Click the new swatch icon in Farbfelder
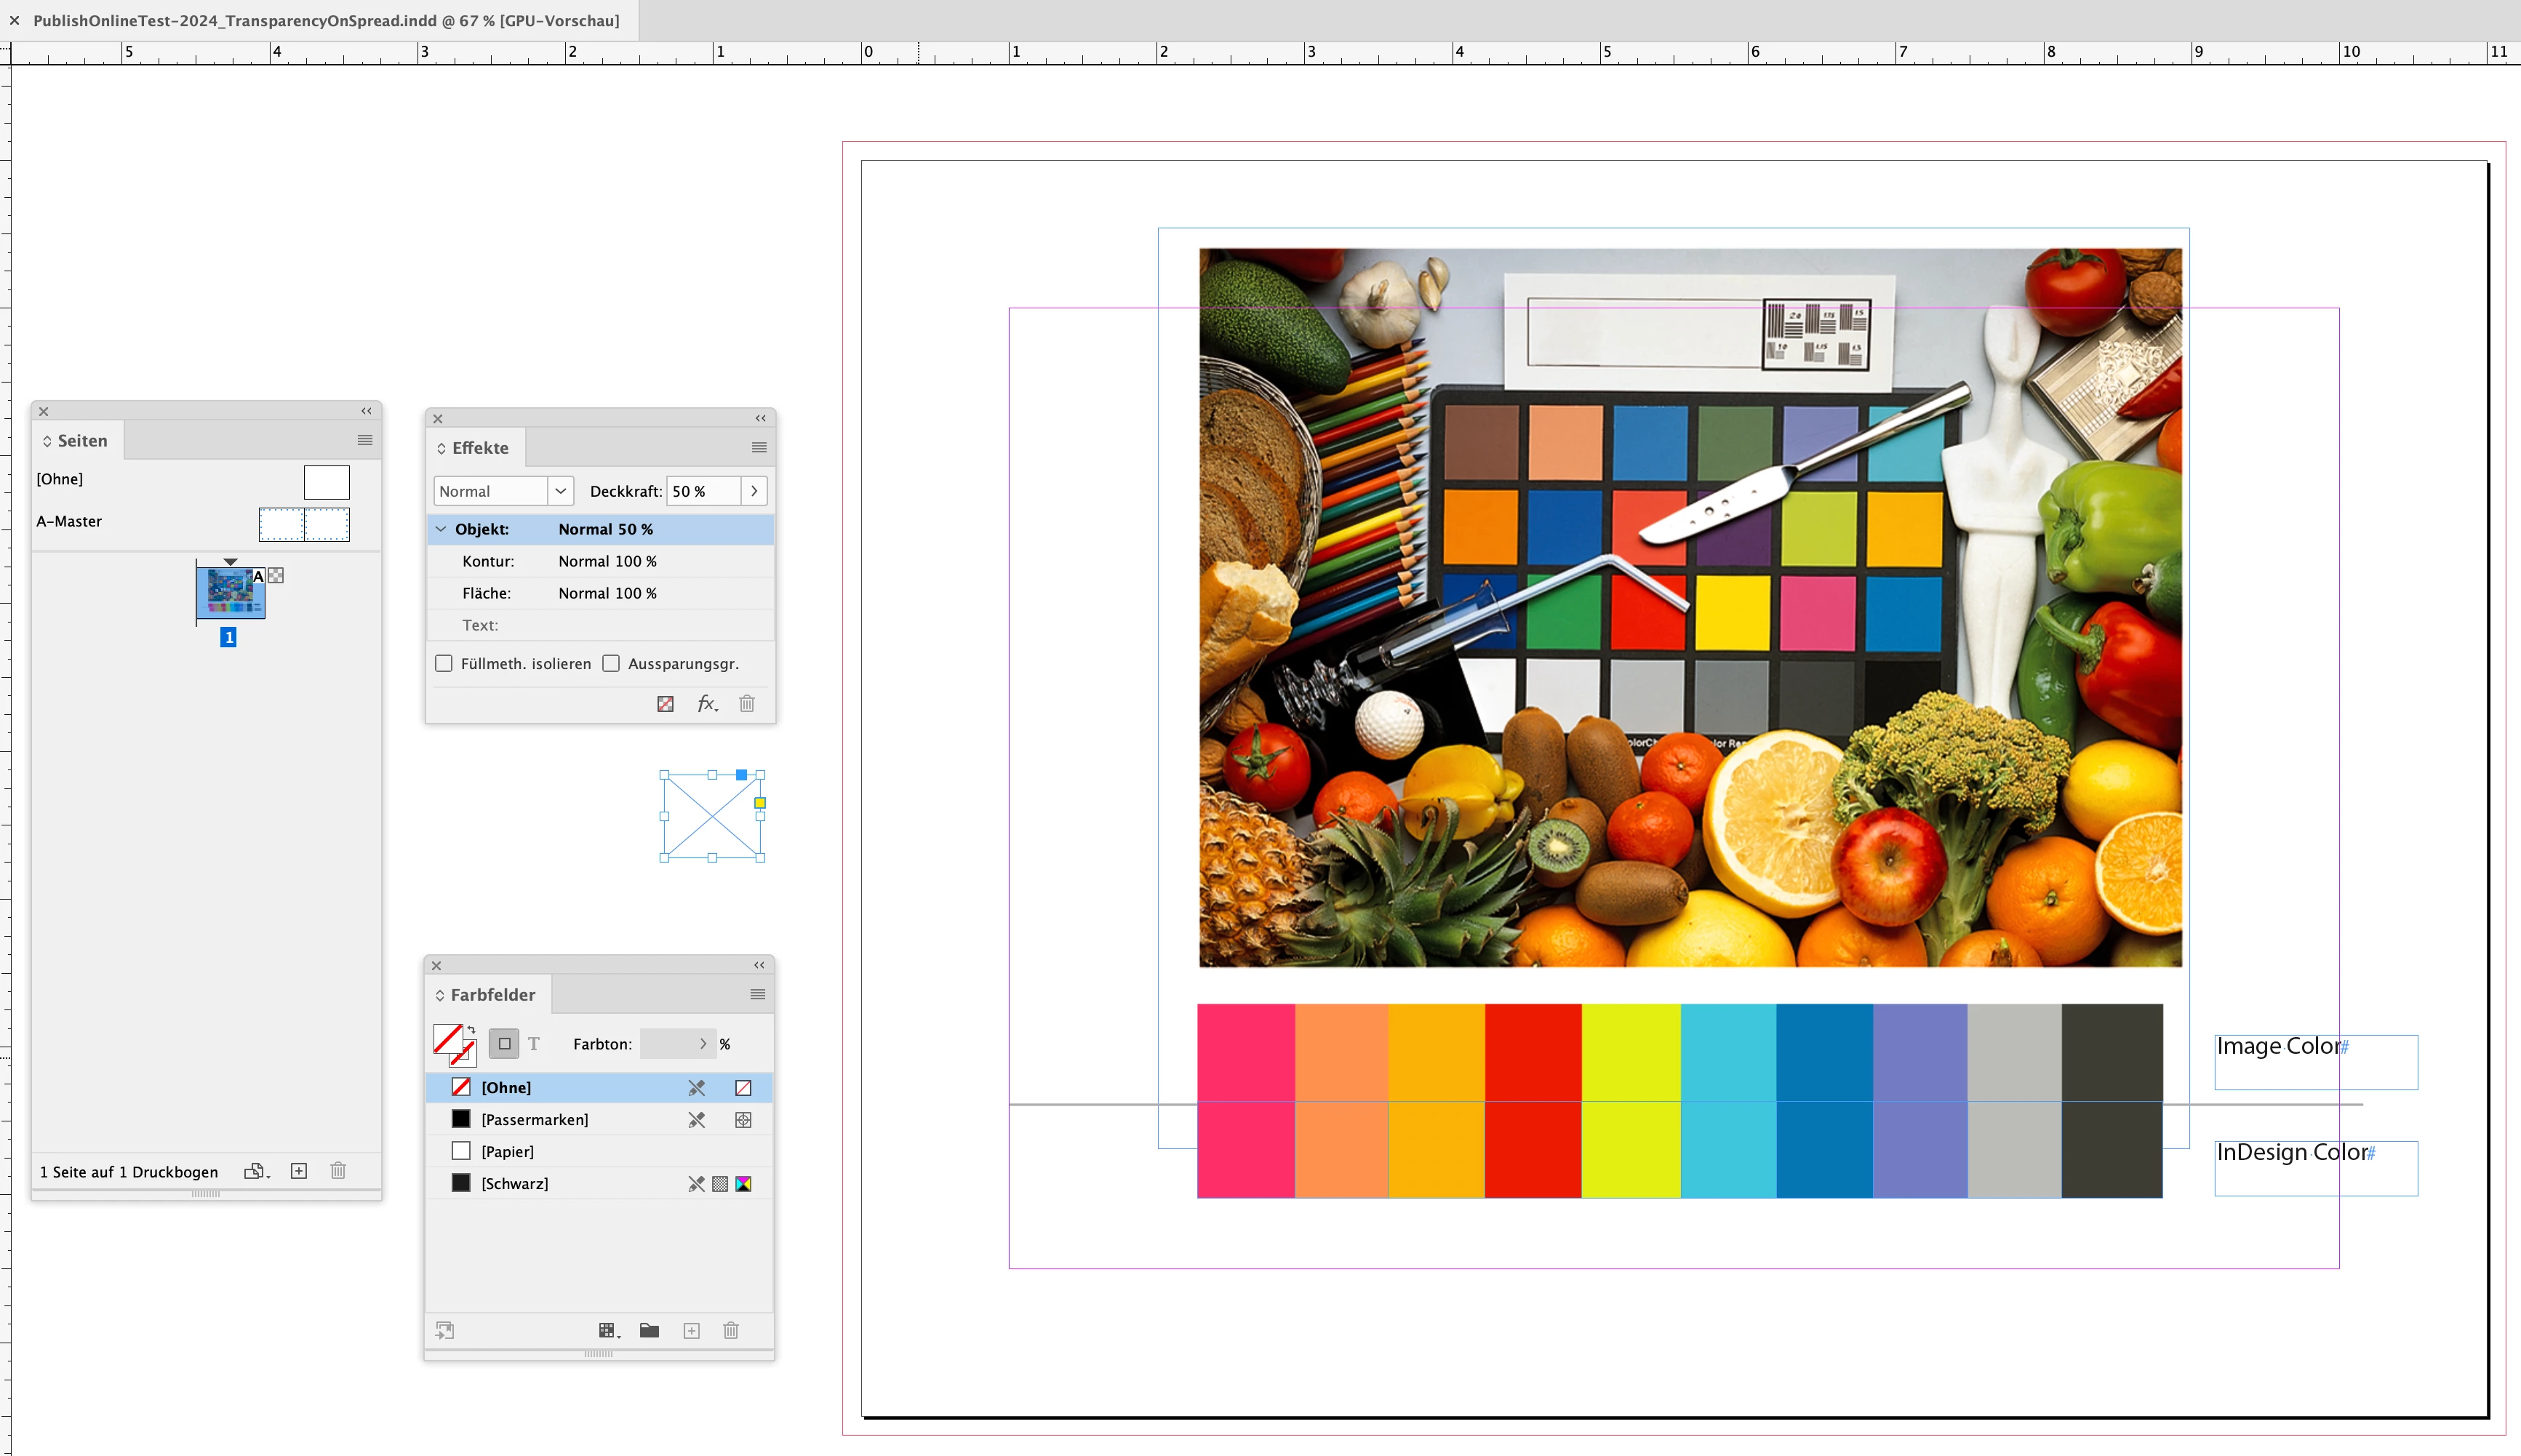This screenshot has width=2521, height=1456. click(x=691, y=1330)
